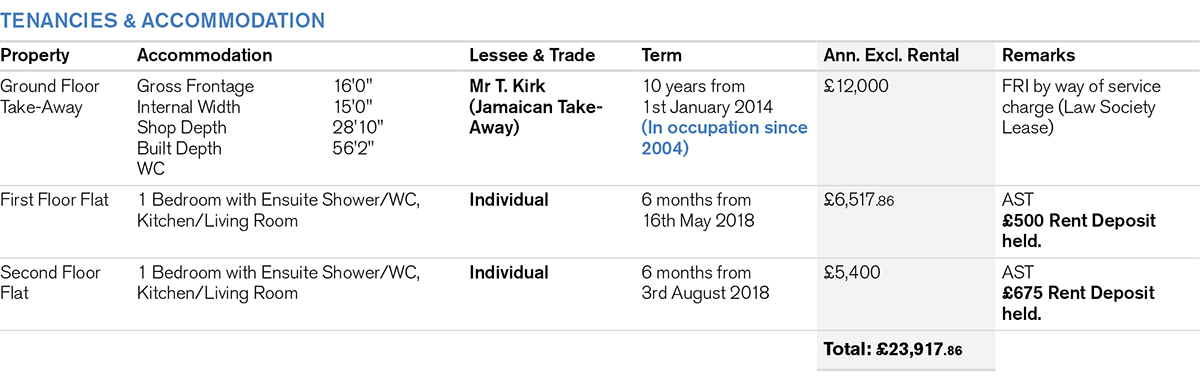Click the blue 'In occupation since 2004' text
1200x380 pixels.
click(724, 138)
